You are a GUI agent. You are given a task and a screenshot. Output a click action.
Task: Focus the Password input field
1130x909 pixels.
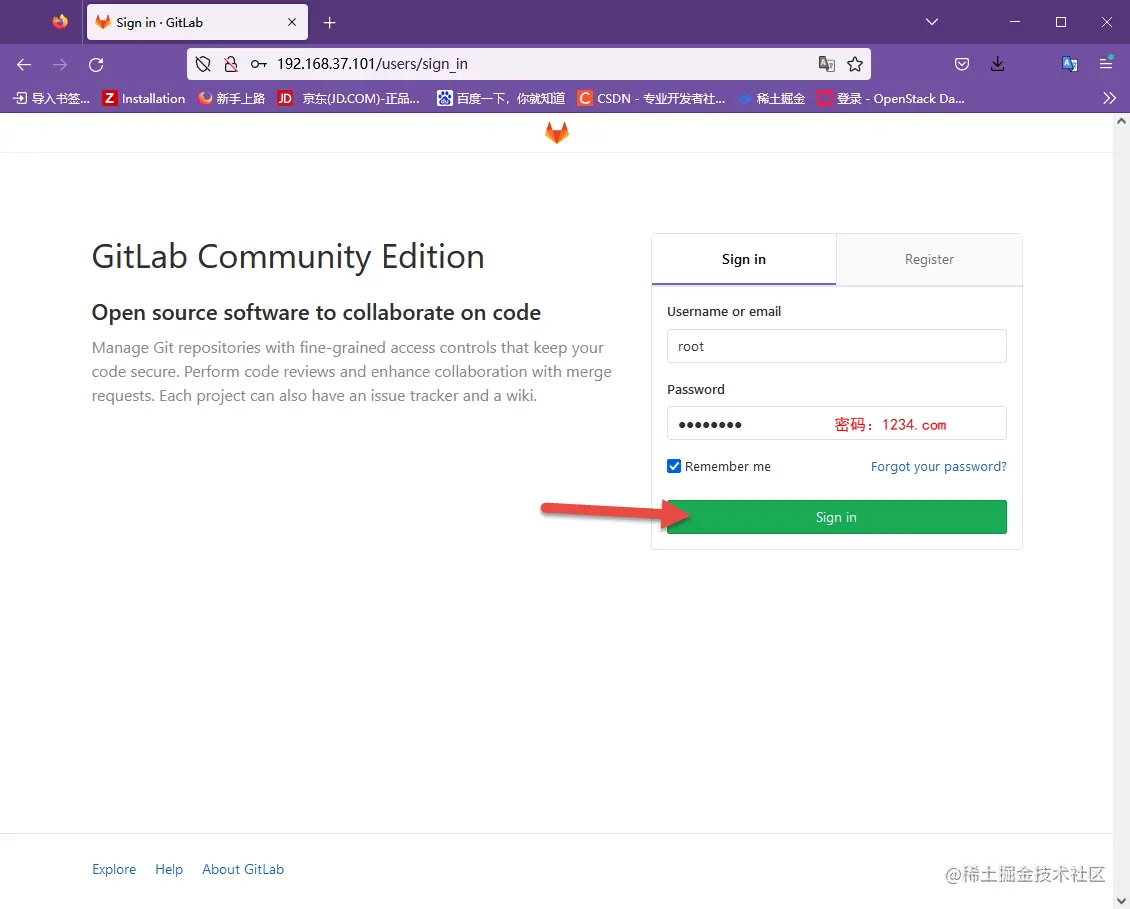836,423
